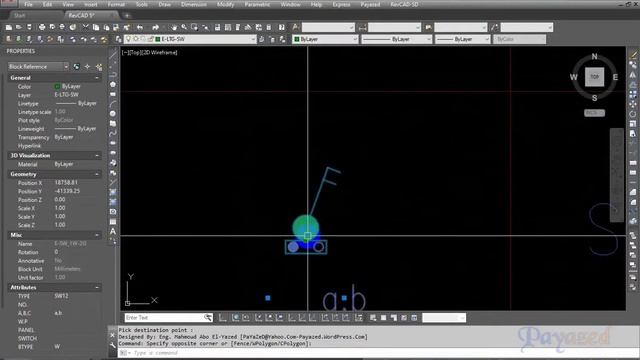Viewport: 640px width, 360px height.
Task: Click the Table Style icon
Action: (428, 27)
